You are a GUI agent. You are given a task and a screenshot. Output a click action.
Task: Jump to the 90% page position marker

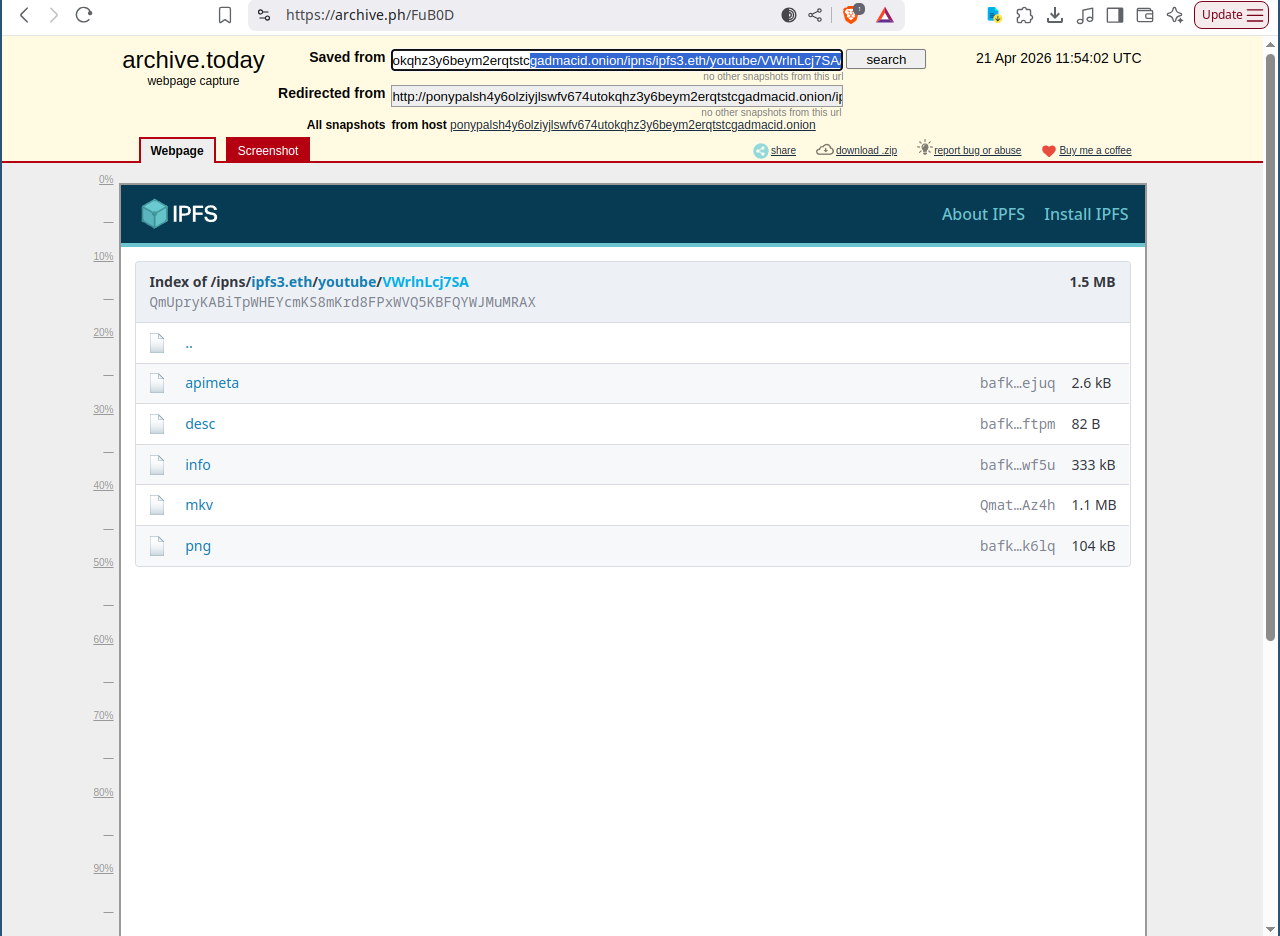pyautogui.click(x=103, y=868)
